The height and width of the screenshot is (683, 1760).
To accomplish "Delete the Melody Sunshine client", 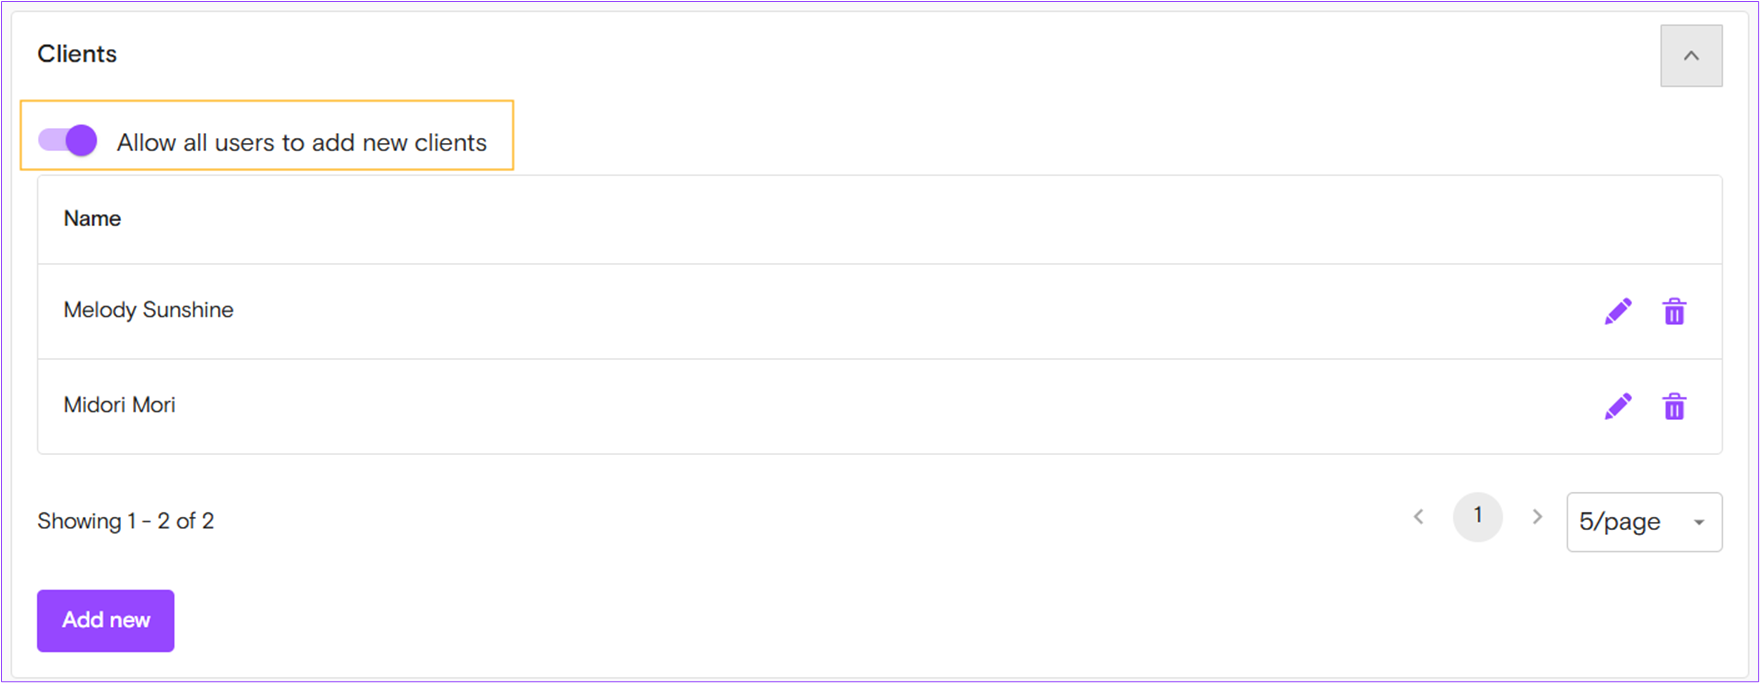I will pos(1674,311).
